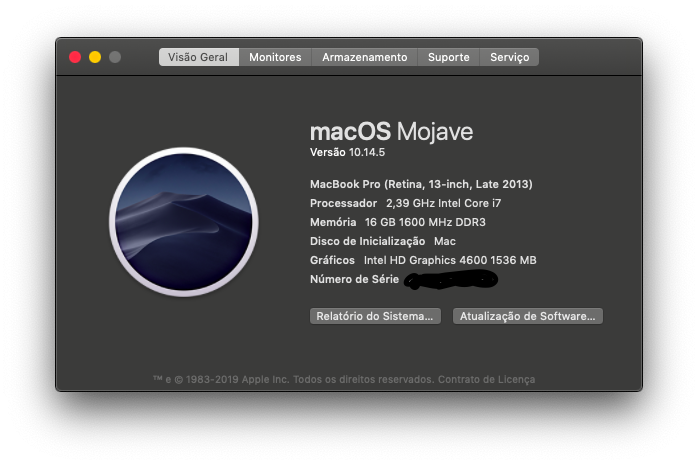Click Versão 10.14.5 to reveal build number
This screenshot has width=698, height=465.
point(347,152)
